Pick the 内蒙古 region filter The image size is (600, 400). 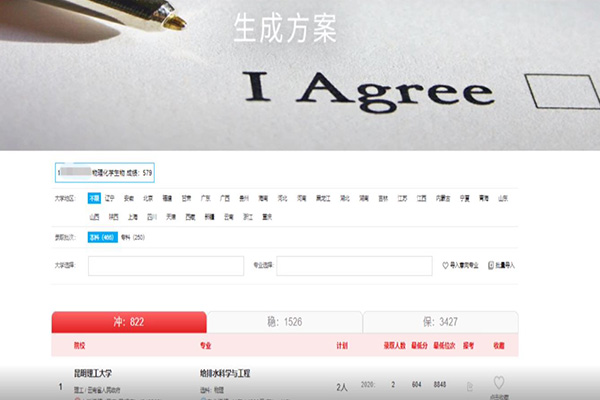[x=443, y=198]
